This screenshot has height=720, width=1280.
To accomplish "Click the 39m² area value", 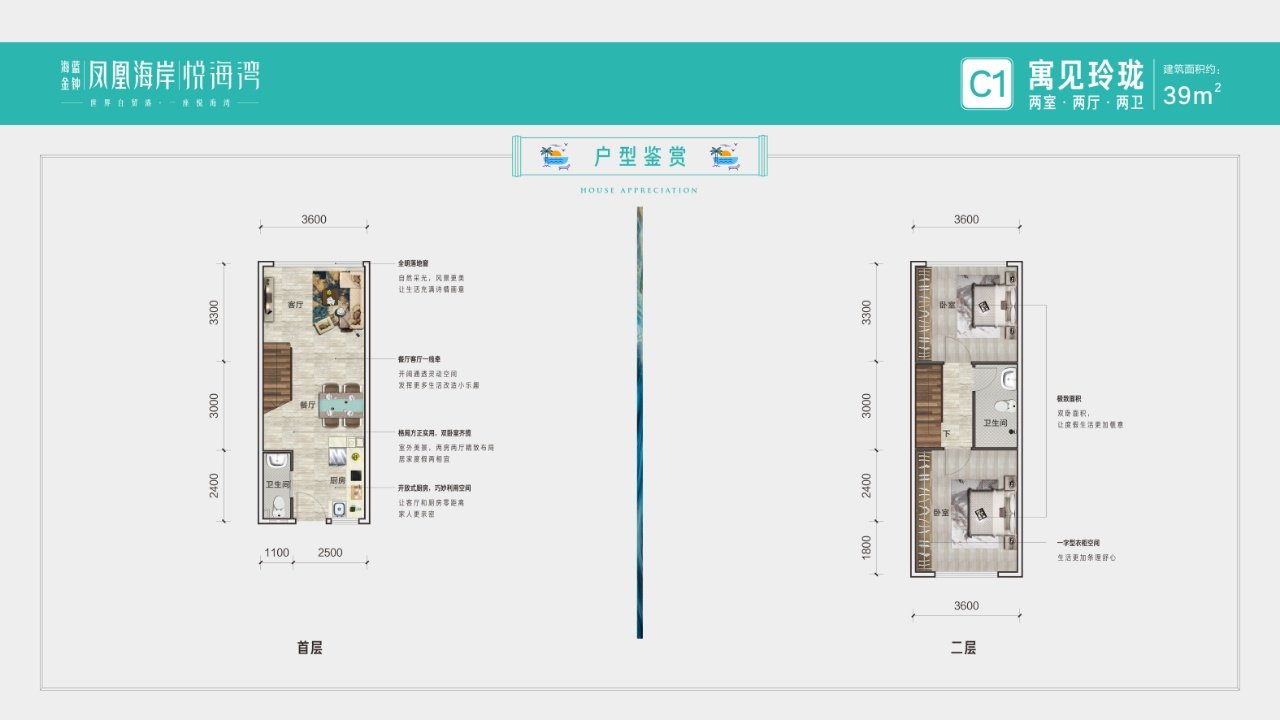I will click(1194, 95).
